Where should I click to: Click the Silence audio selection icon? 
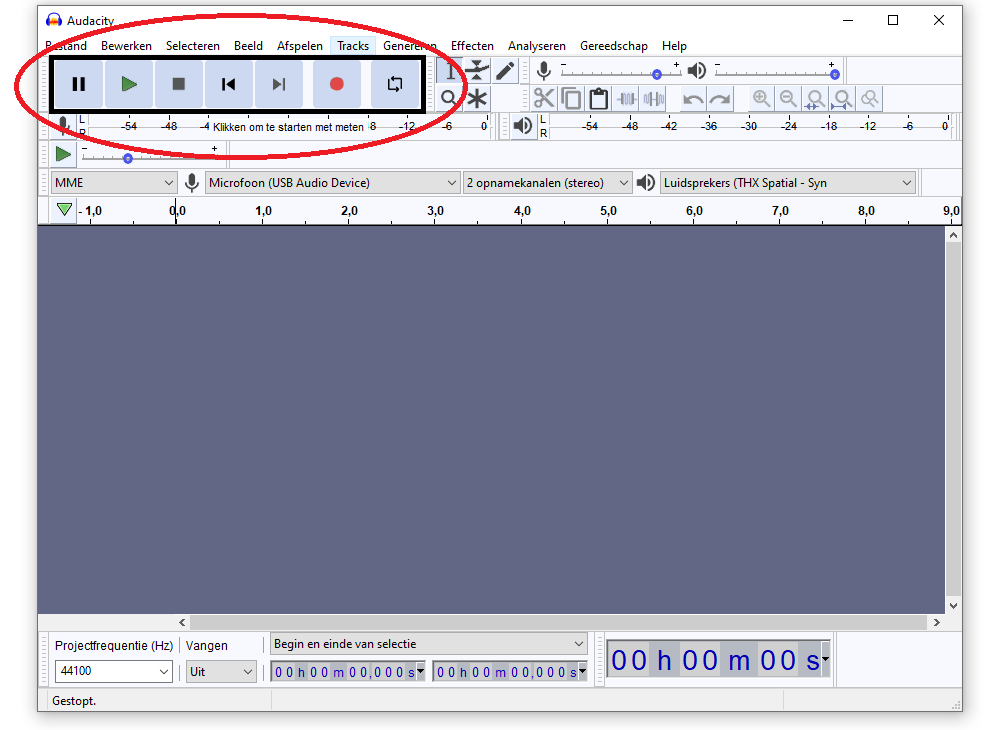(654, 98)
